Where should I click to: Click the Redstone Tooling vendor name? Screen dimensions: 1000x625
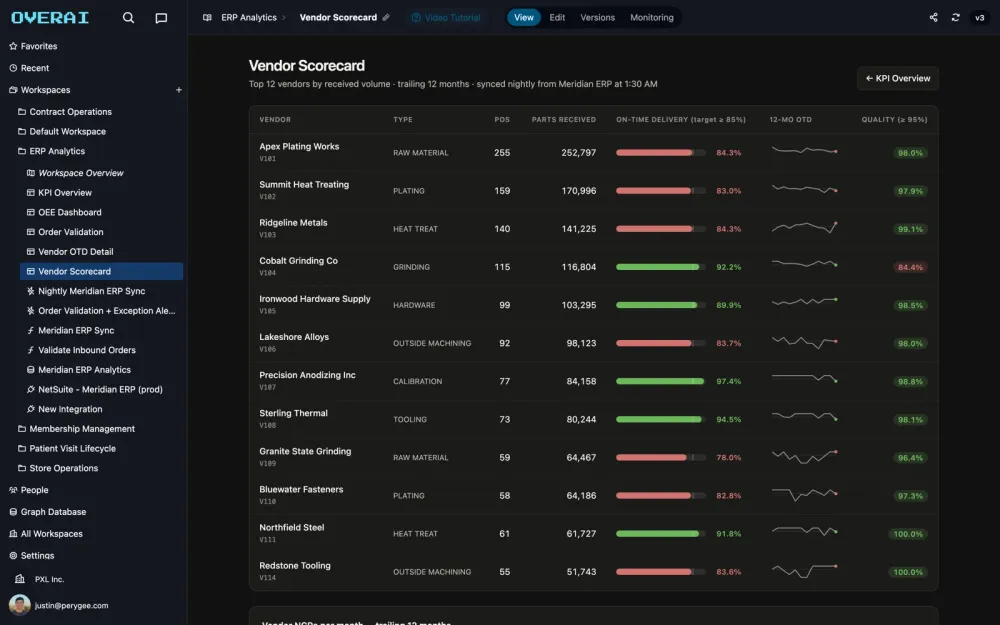(x=295, y=566)
